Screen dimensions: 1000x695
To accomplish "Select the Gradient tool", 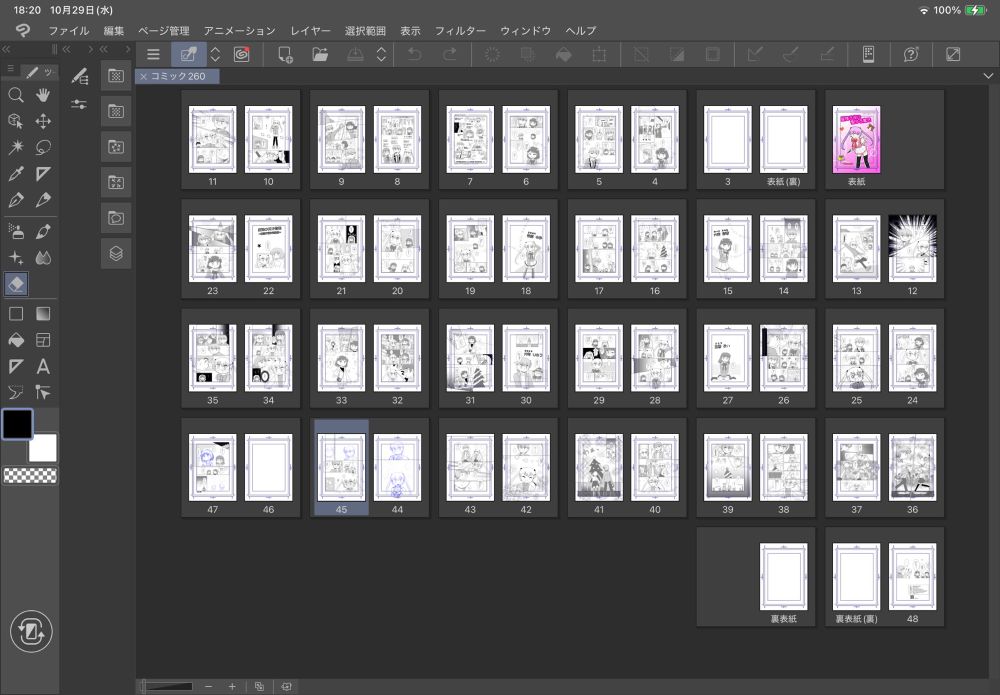I will [x=43, y=314].
